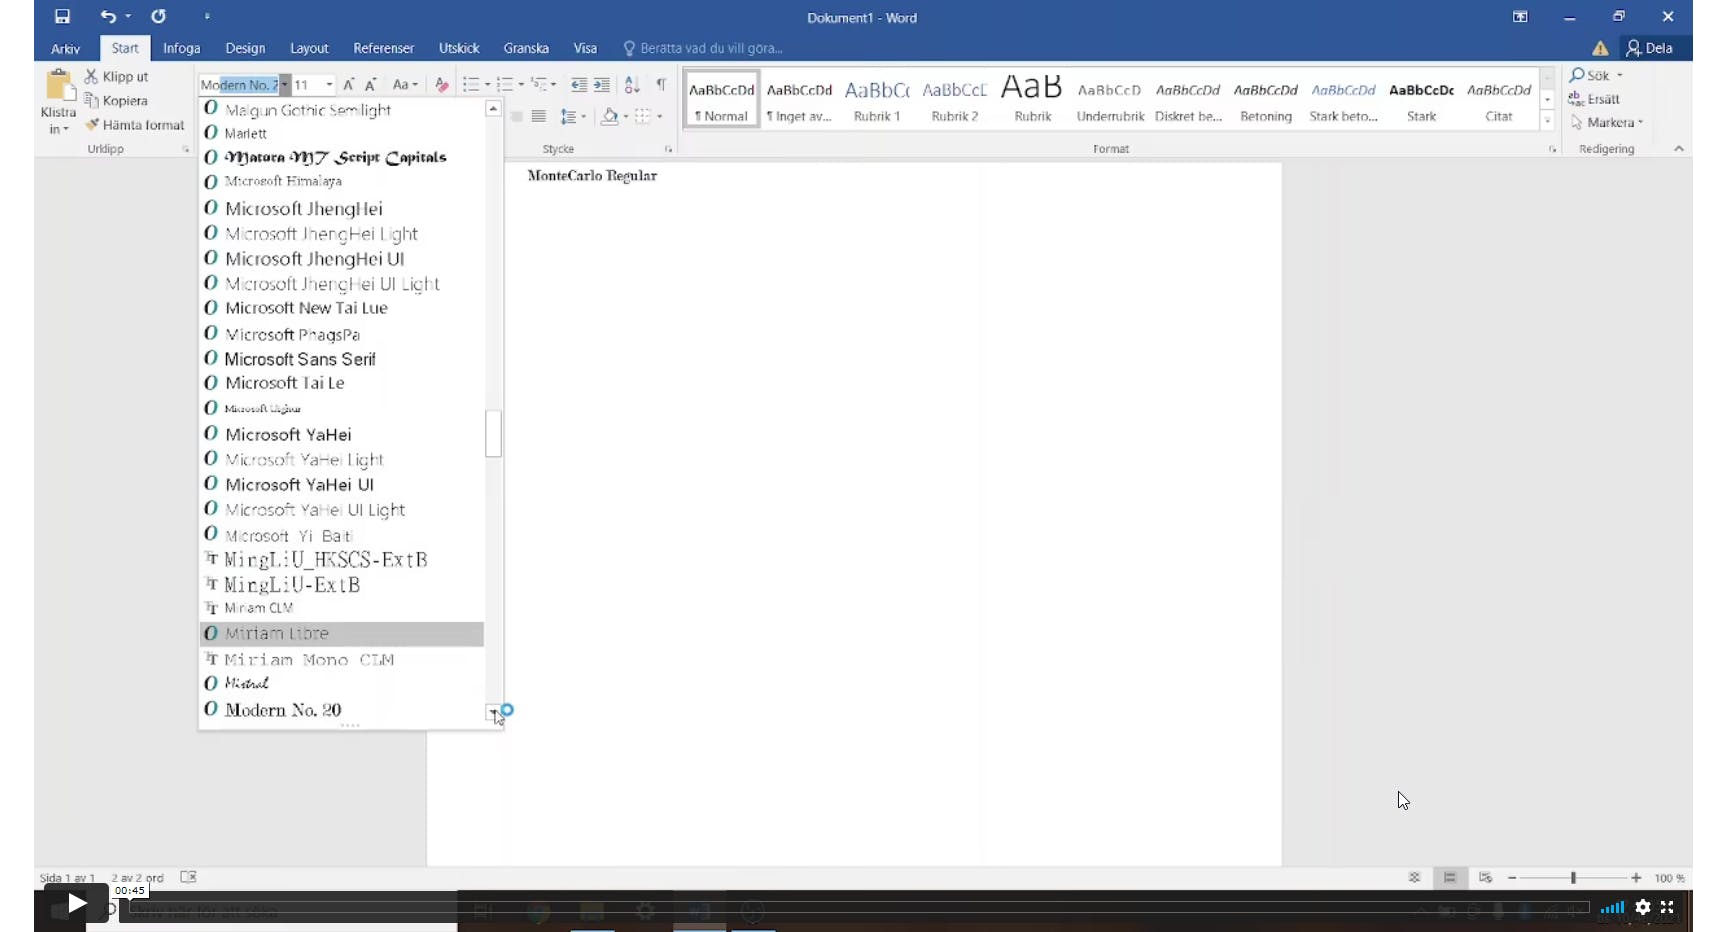Apply the Rubrik 1 style
Screen dimensions: 1719x932
[x=877, y=99]
